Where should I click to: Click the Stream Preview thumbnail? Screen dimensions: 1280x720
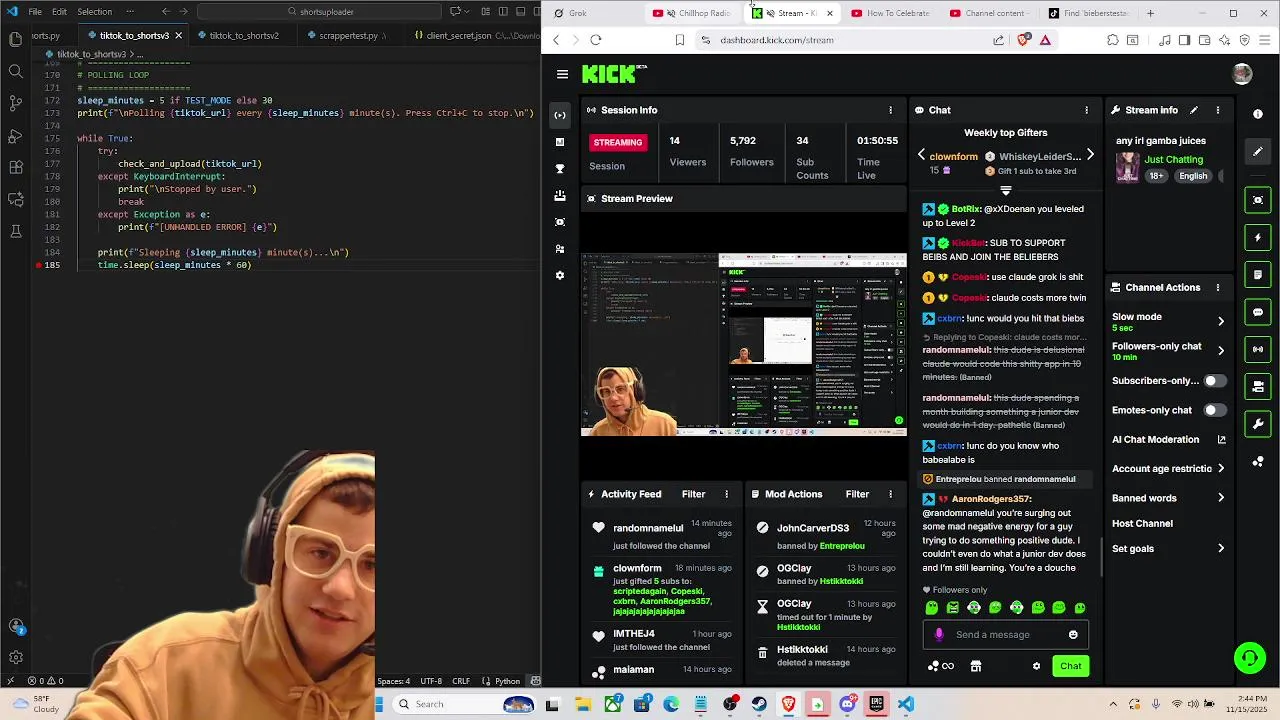pos(744,344)
